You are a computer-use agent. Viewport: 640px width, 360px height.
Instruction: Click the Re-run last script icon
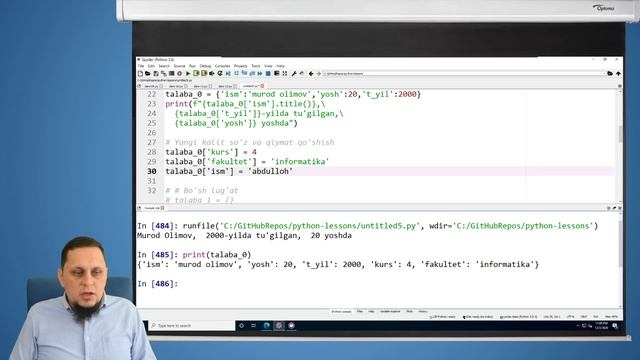coord(220,73)
